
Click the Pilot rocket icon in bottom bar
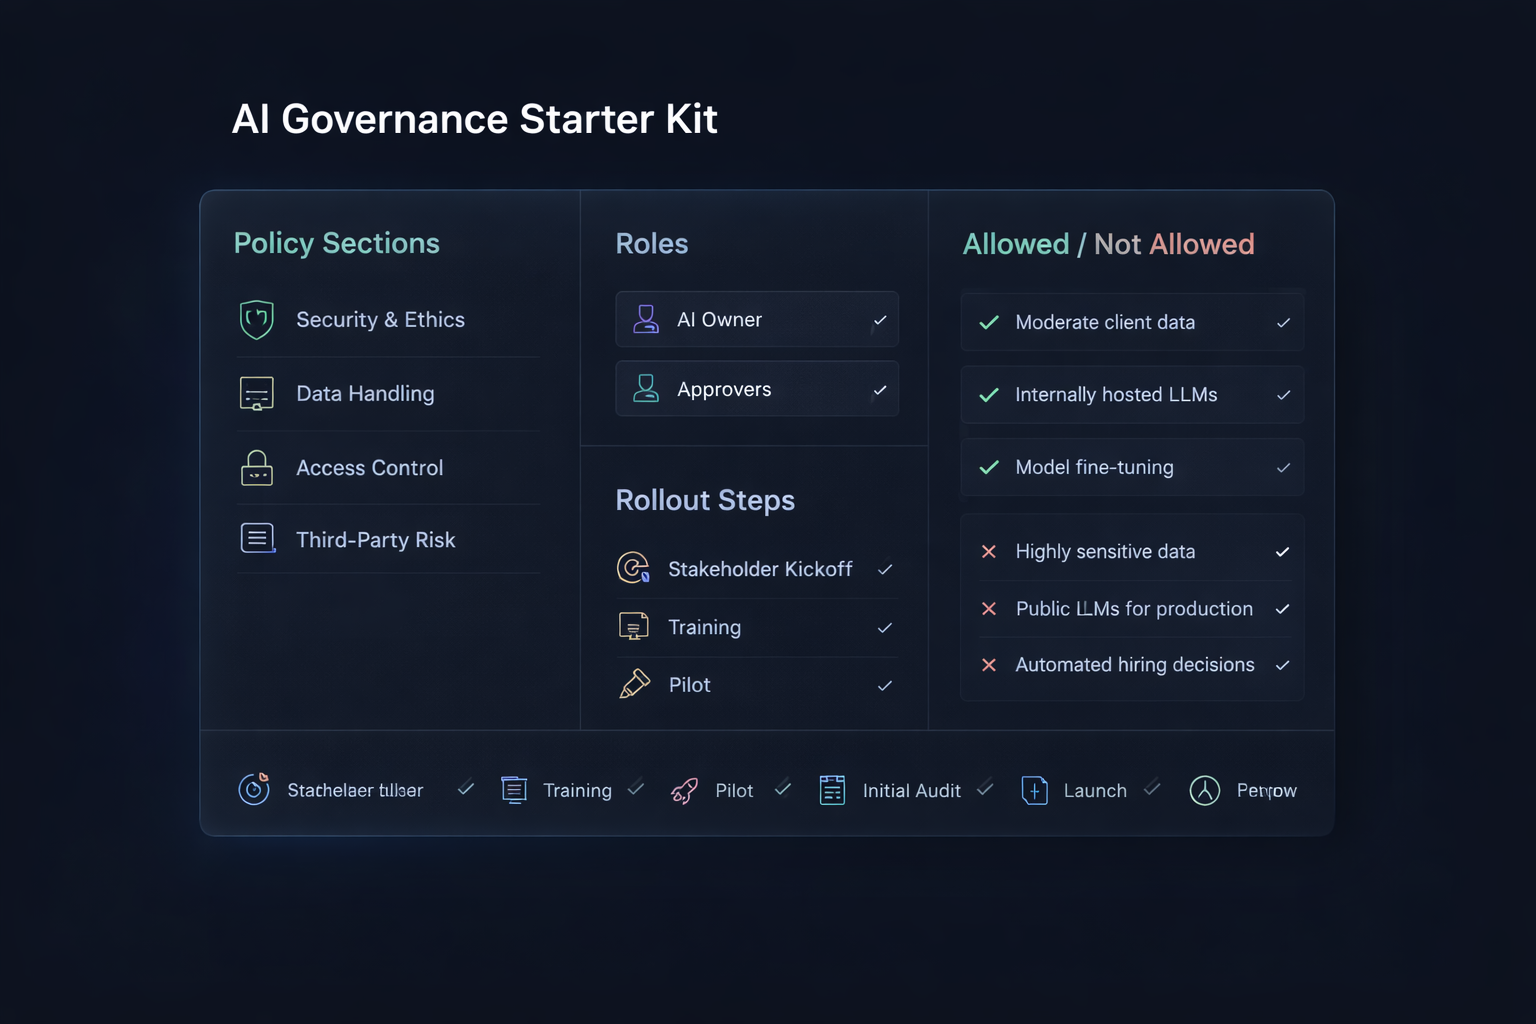pyautogui.click(x=685, y=791)
